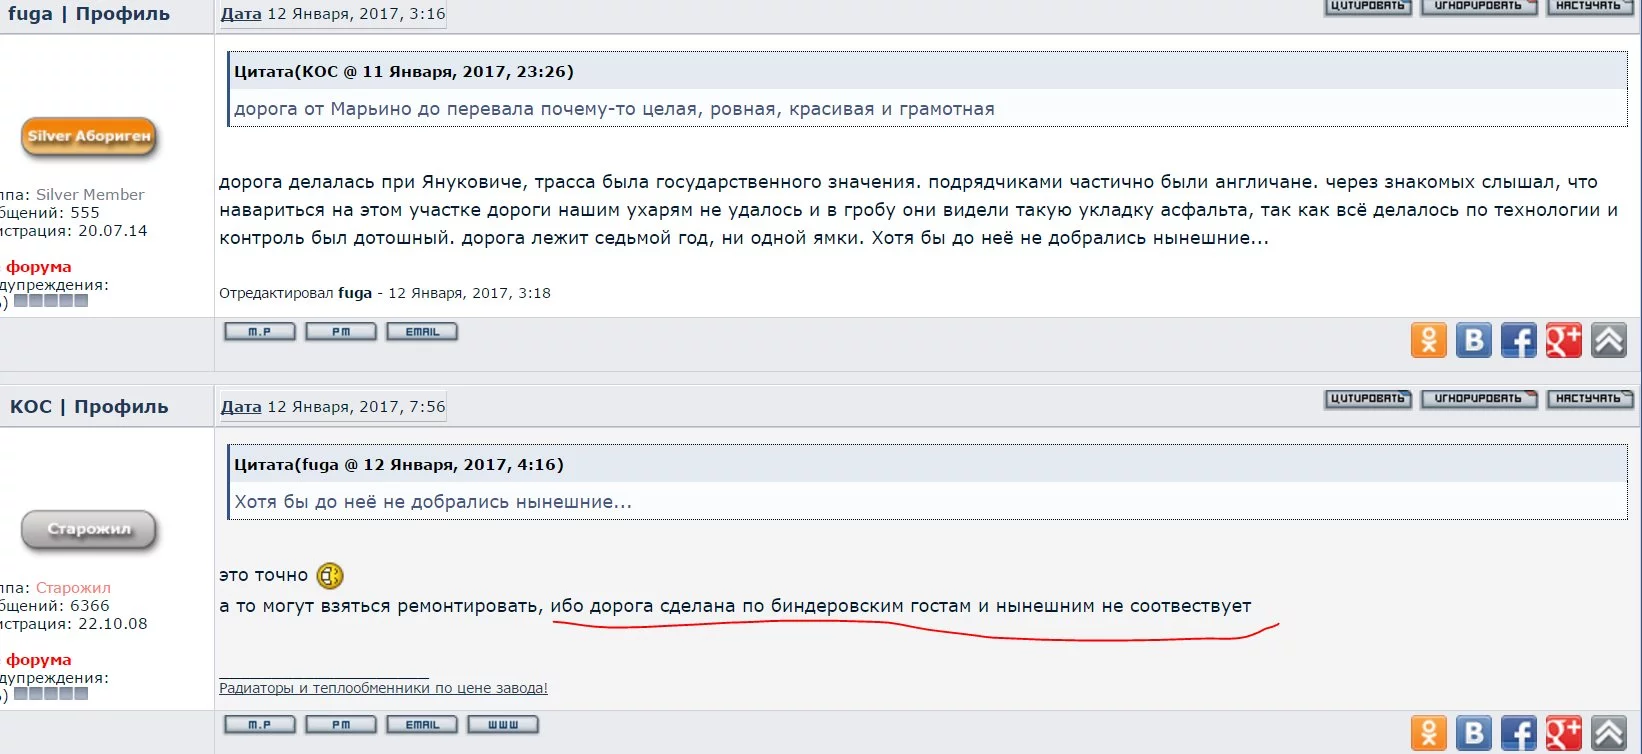Click the smiley emoticon in KOC's post

(330, 576)
